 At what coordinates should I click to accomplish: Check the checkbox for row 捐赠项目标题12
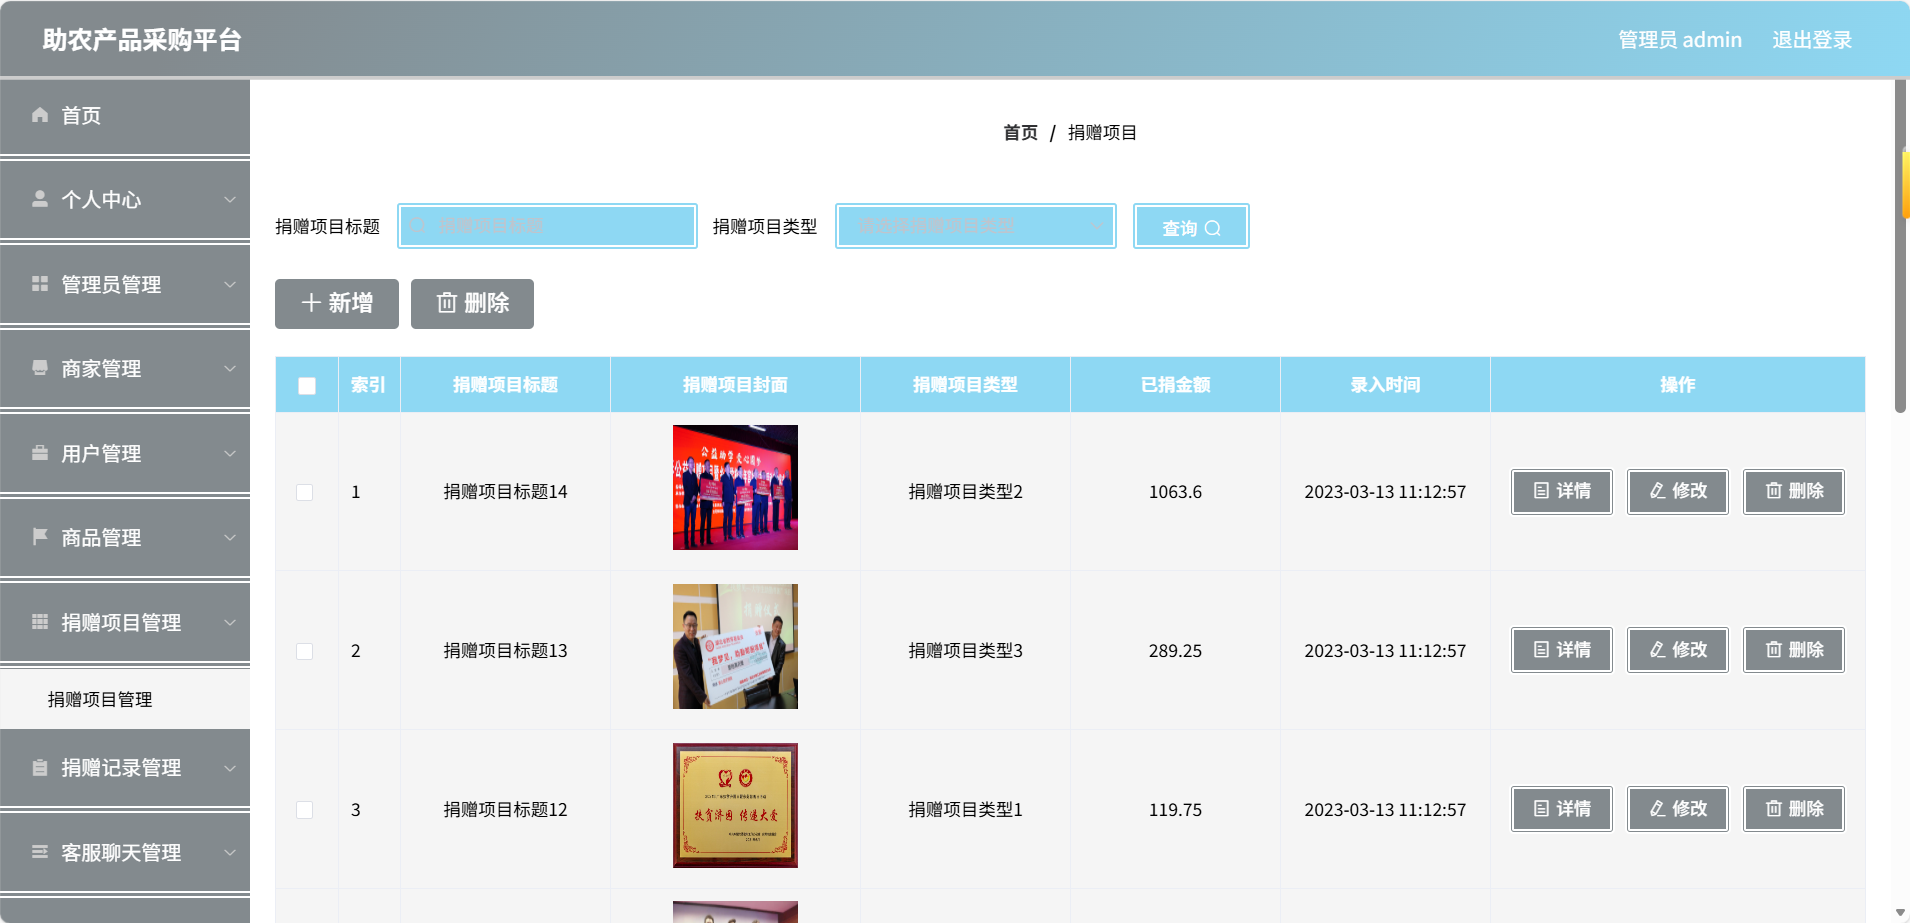(x=305, y=810)
